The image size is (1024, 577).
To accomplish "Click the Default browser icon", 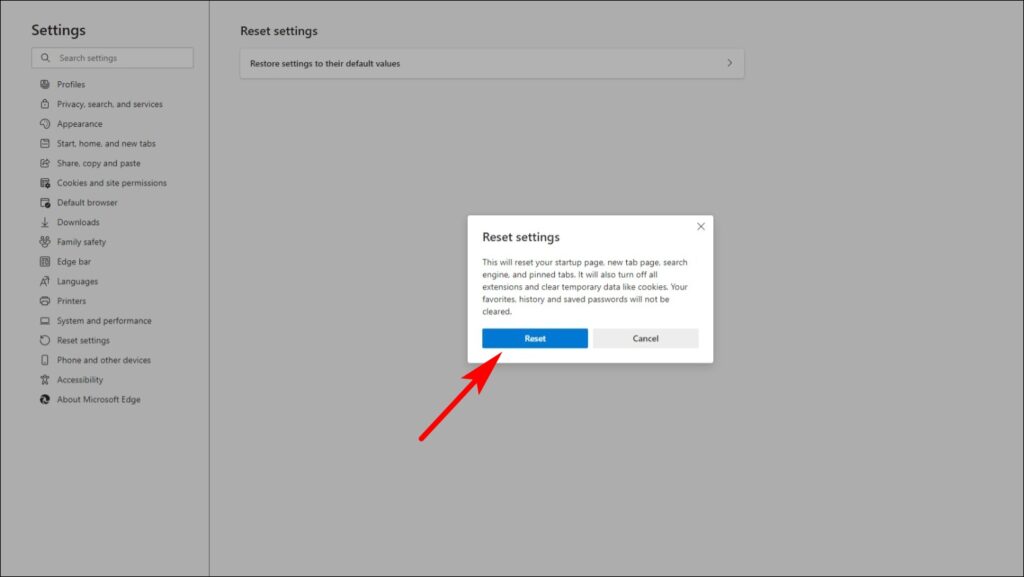I will click(x=44, y=202).
